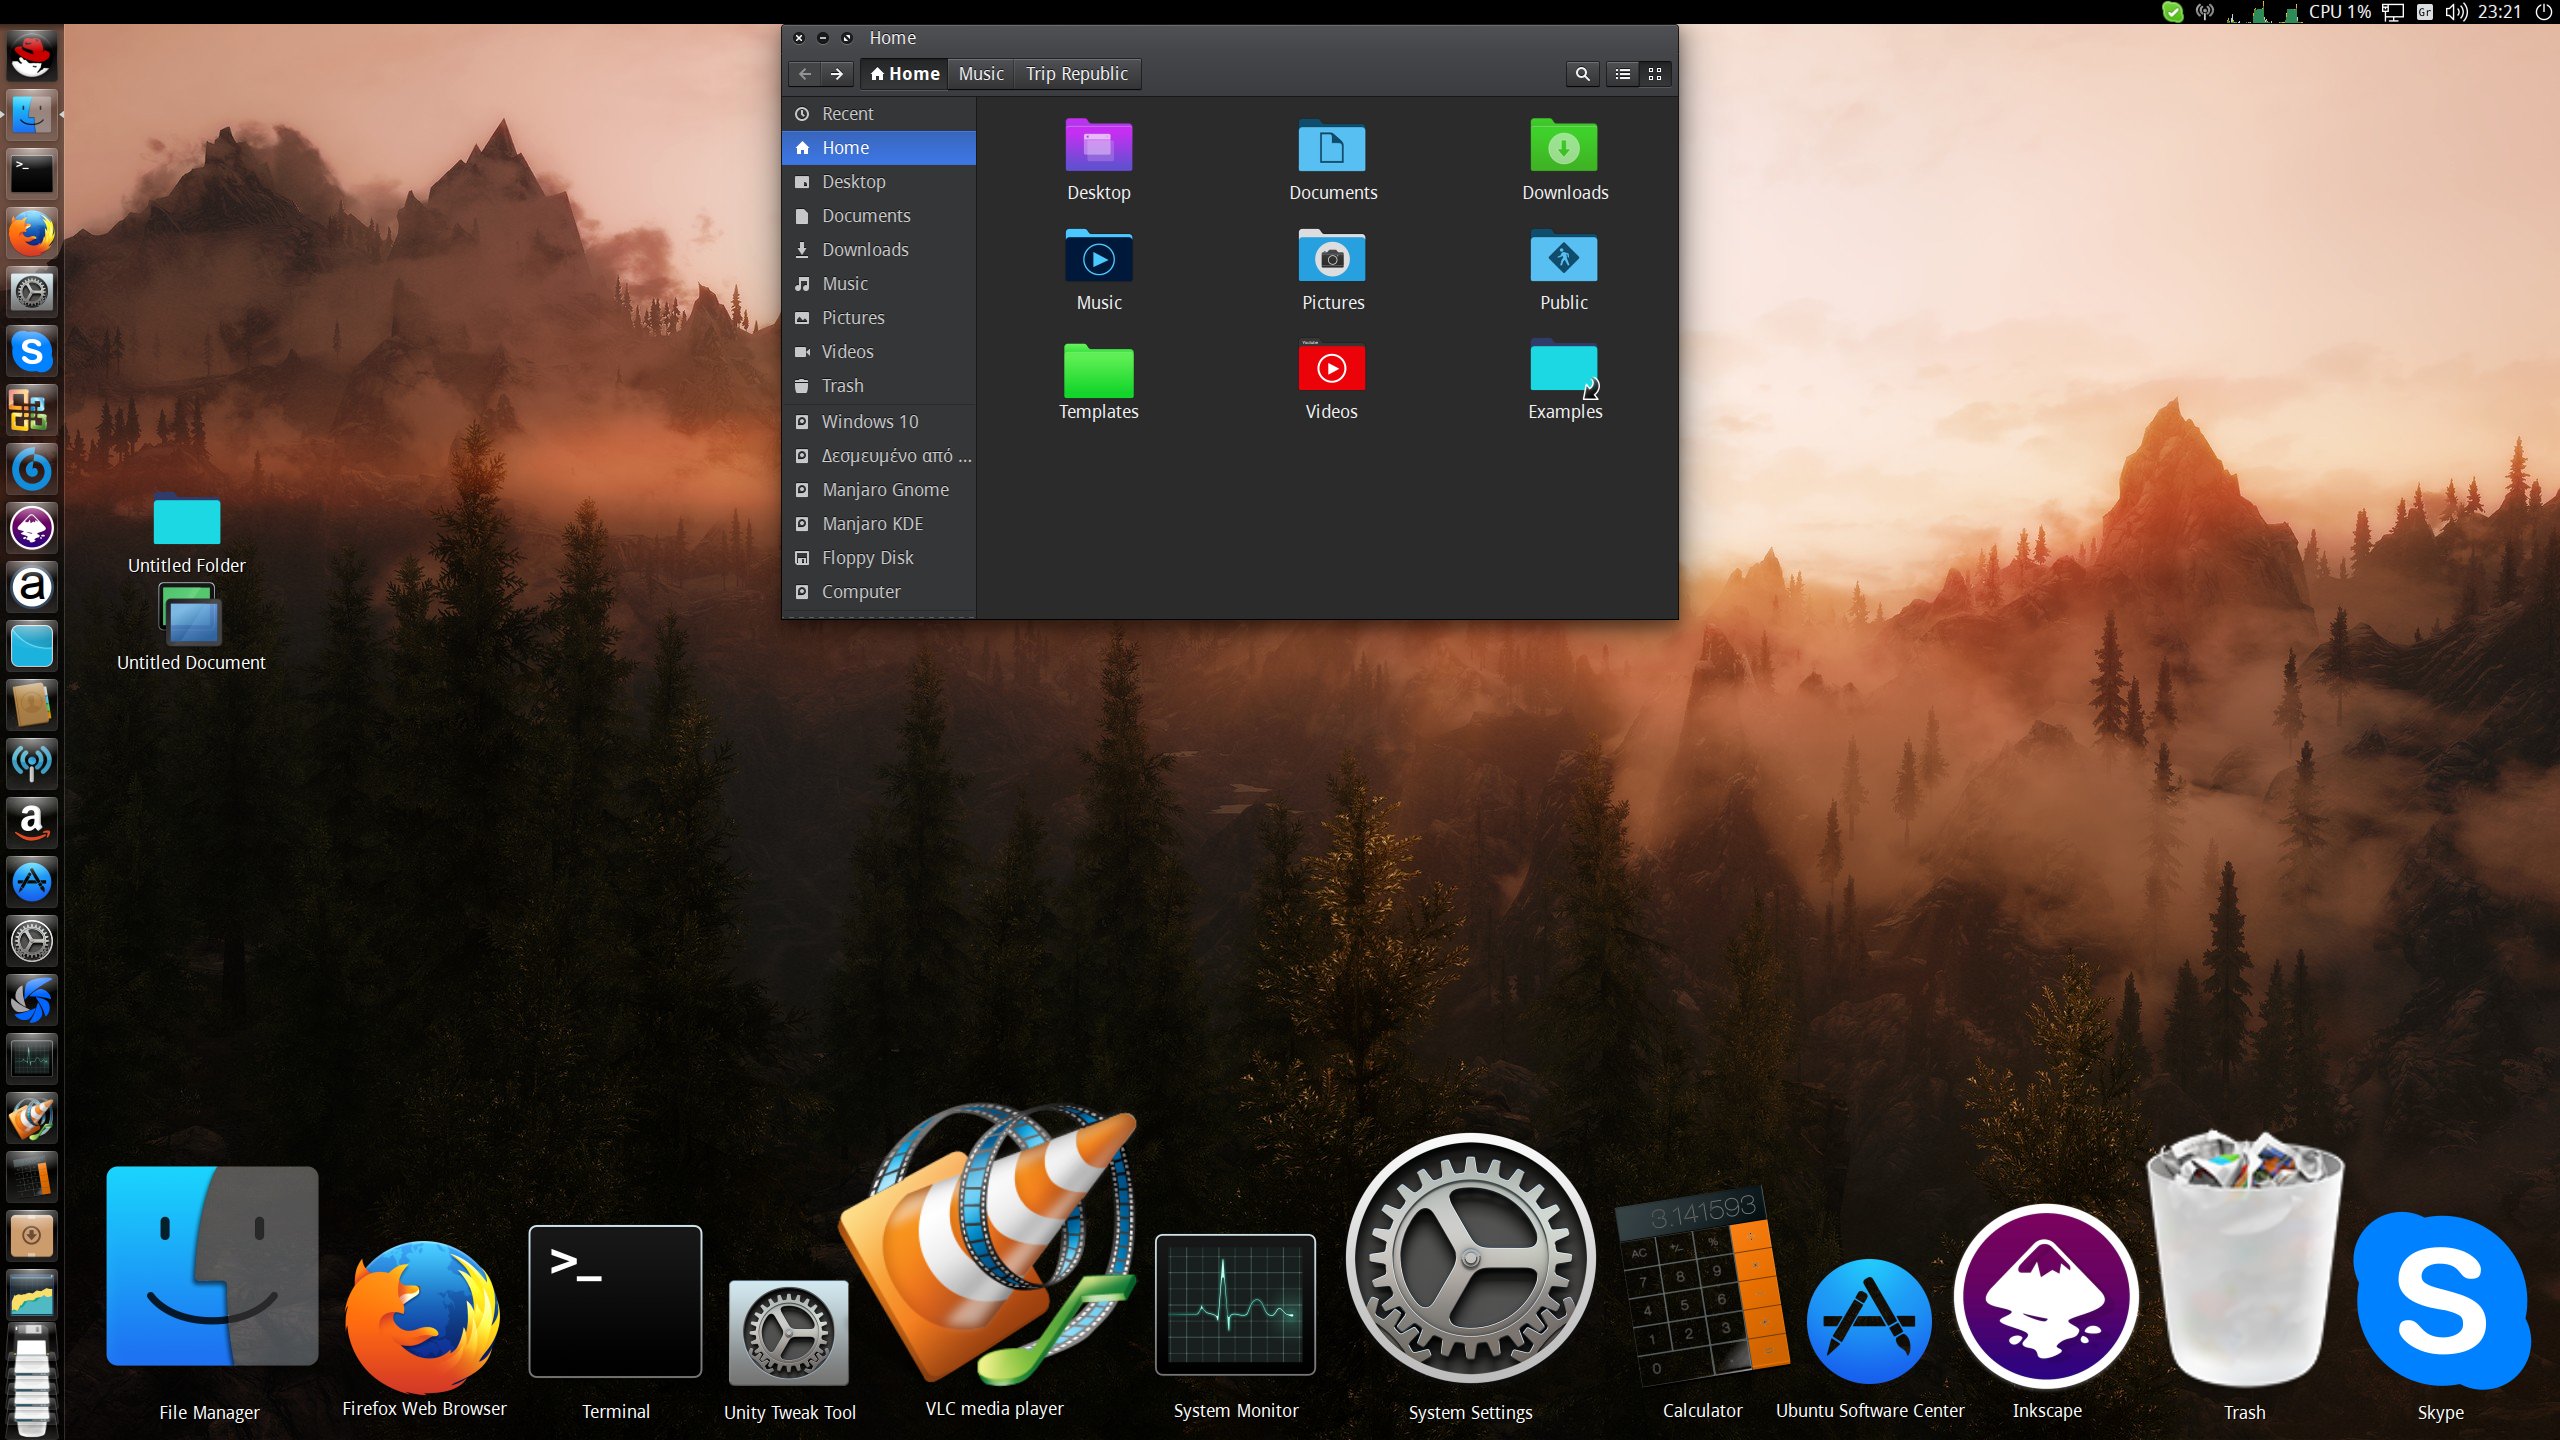Open the volume indicator in top panel

(2456, 12)
